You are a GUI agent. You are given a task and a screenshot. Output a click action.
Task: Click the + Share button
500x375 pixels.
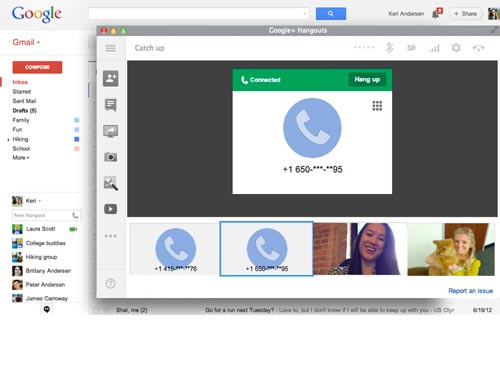(465, 14)
